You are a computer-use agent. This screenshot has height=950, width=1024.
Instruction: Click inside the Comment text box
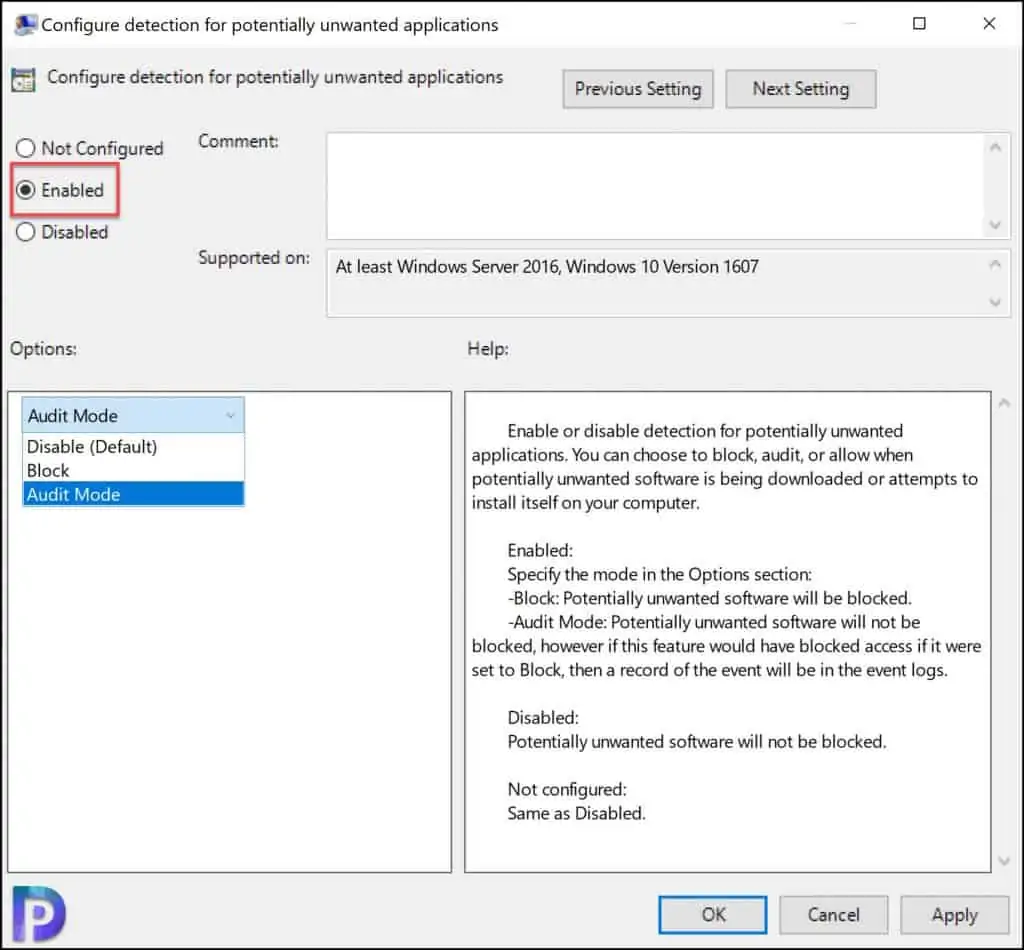655,186
